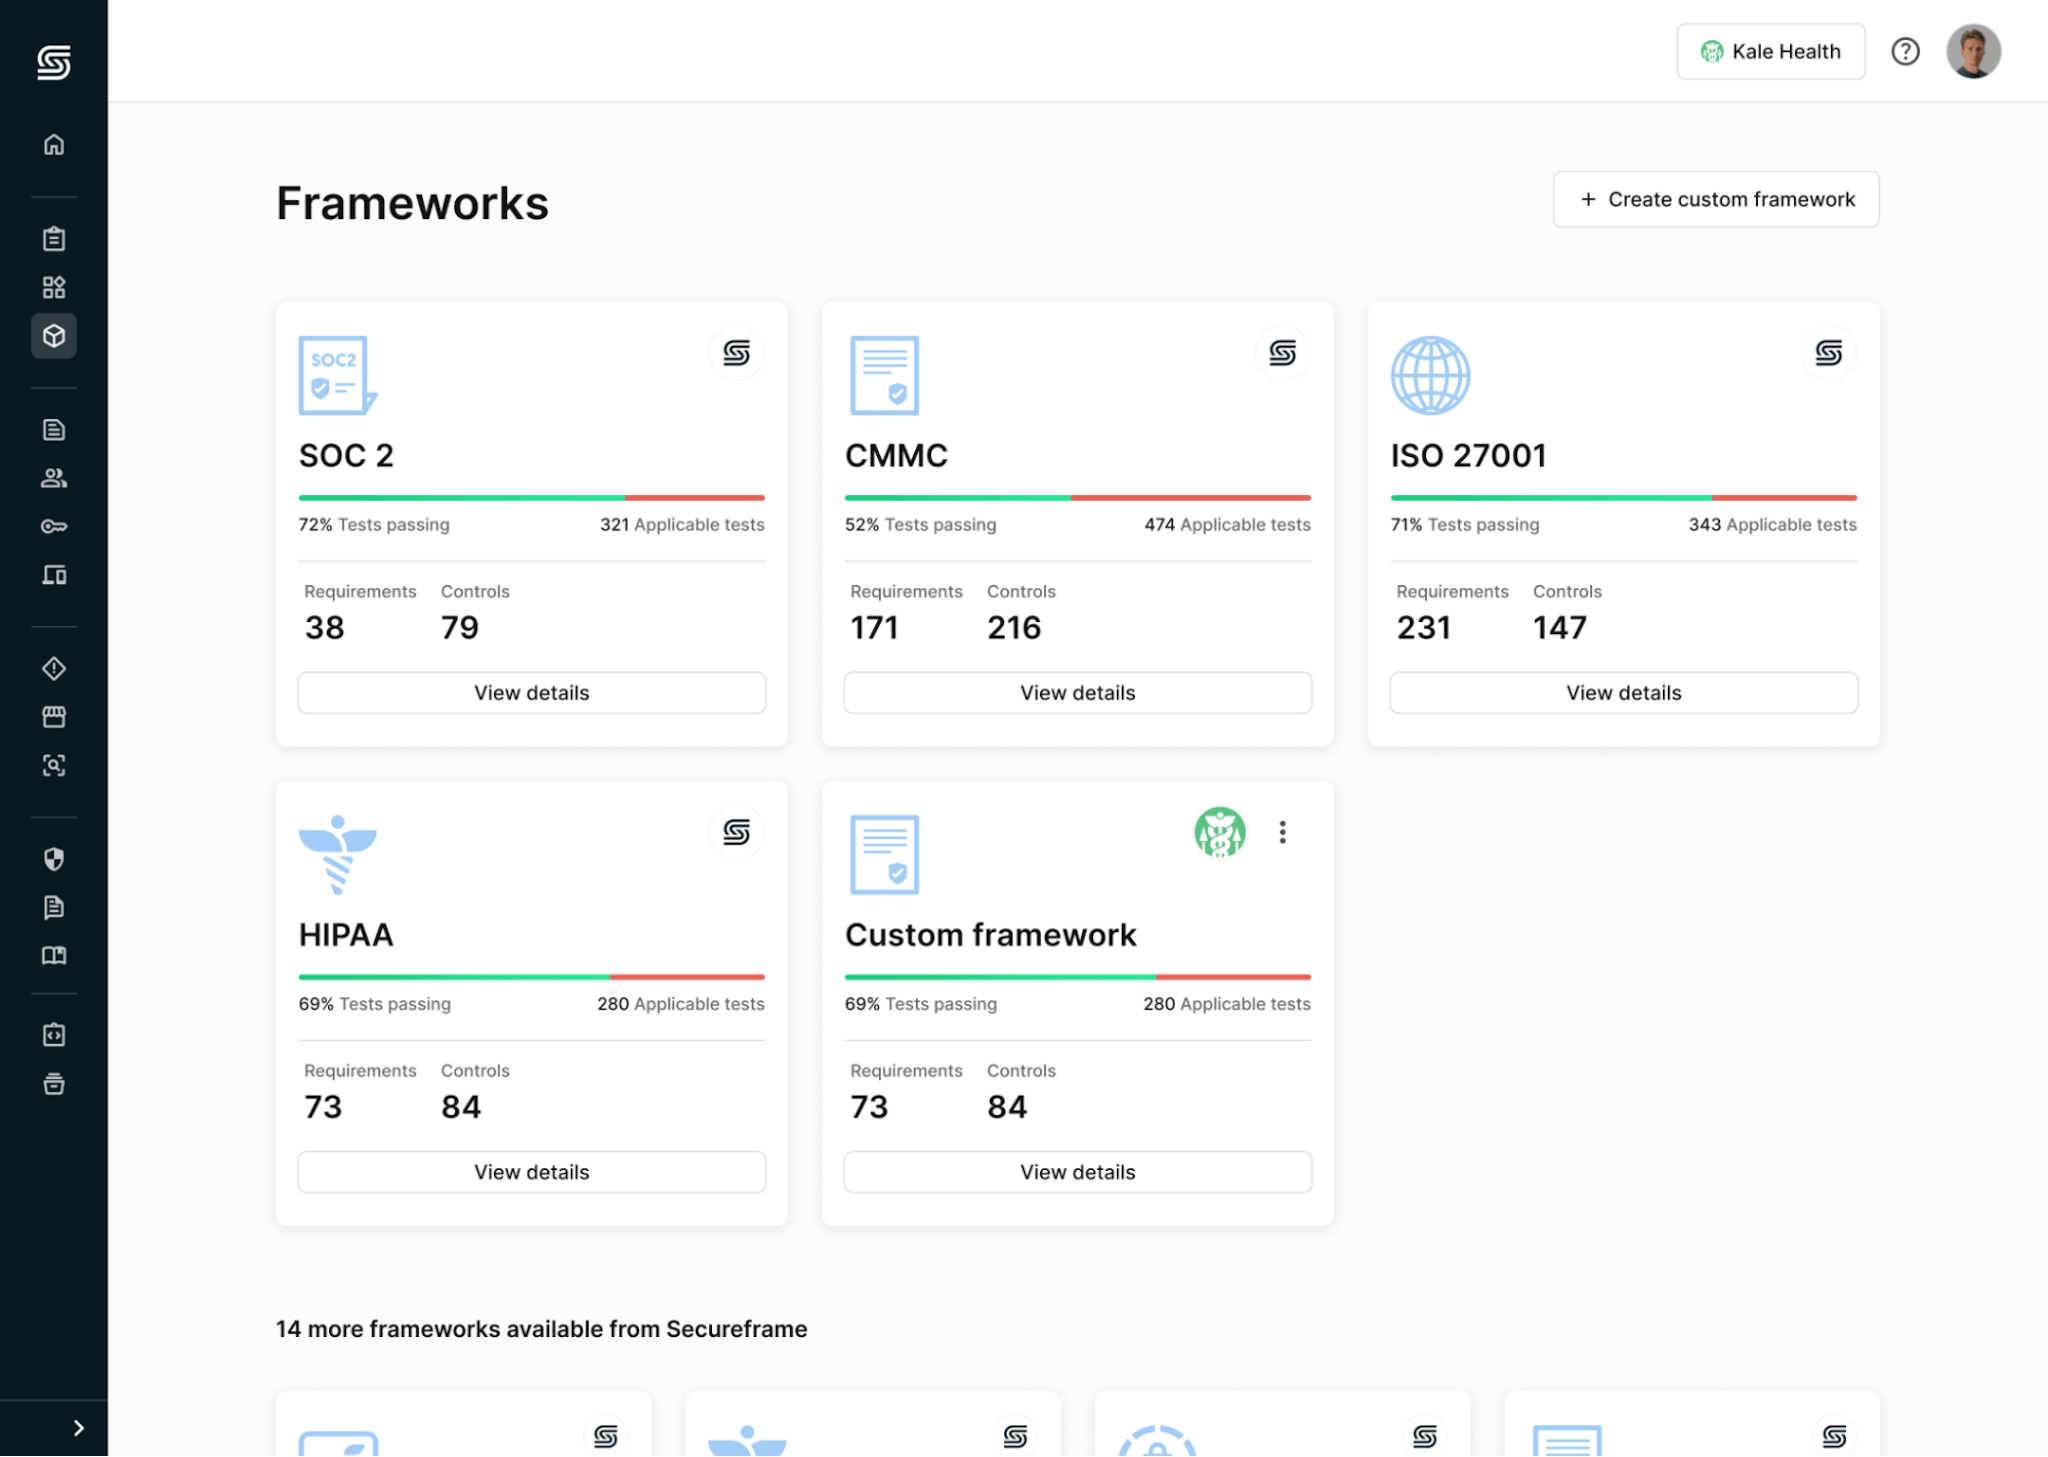View details of the SOC 2 framework

[531, 692]
